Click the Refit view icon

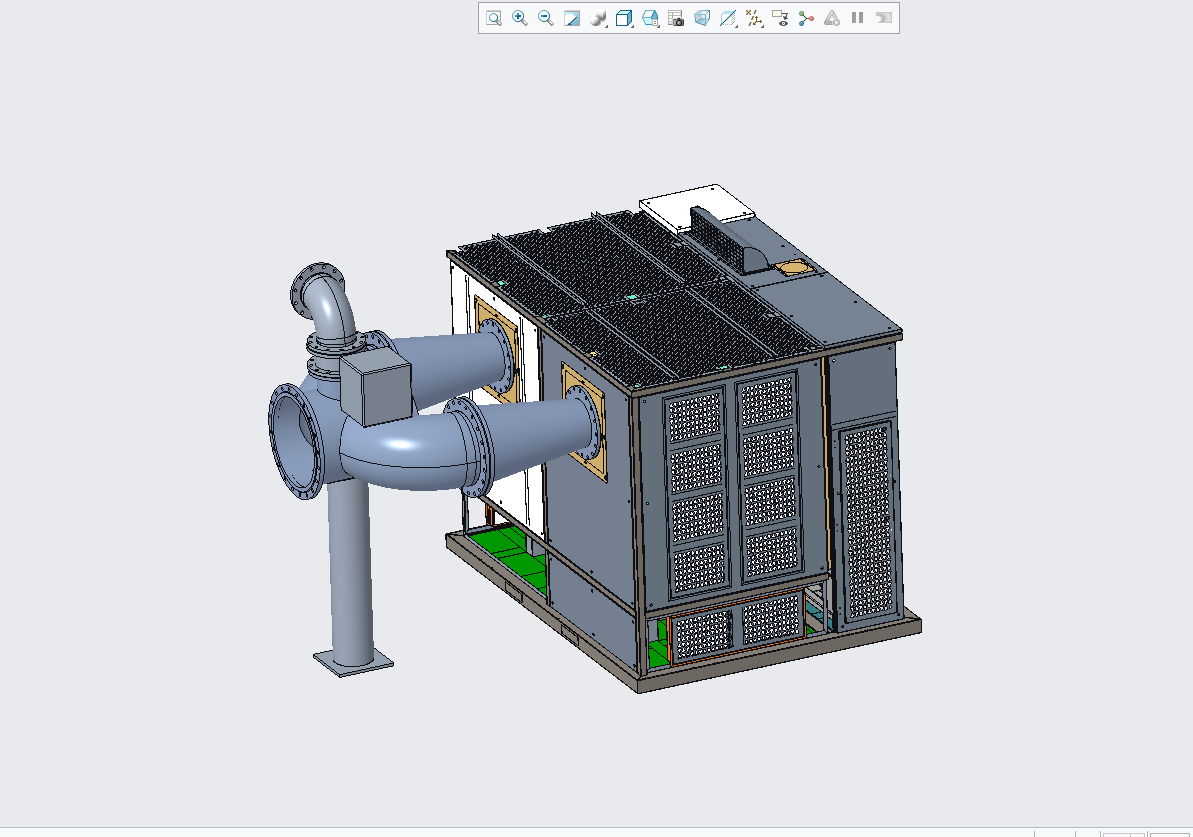[x=494, y=18]
